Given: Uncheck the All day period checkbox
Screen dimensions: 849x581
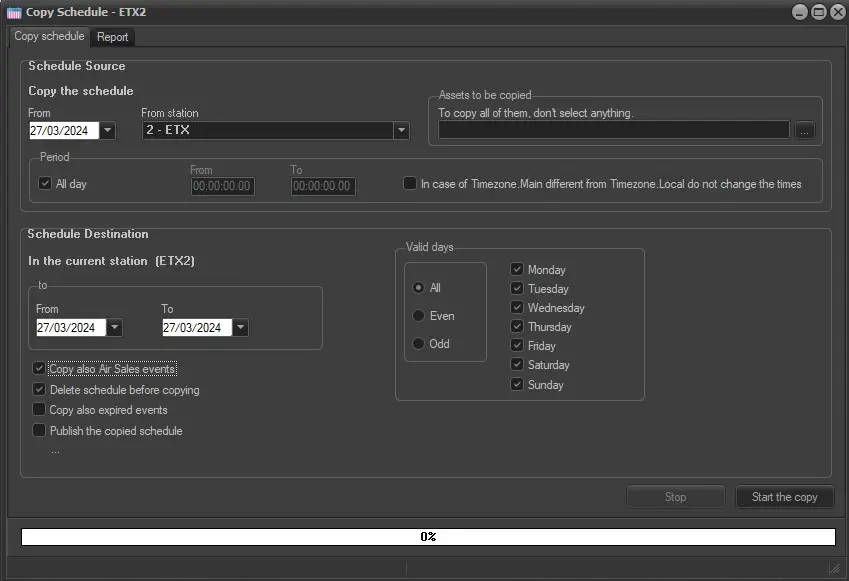Looking at the screenshot, I should pos(45,184).
